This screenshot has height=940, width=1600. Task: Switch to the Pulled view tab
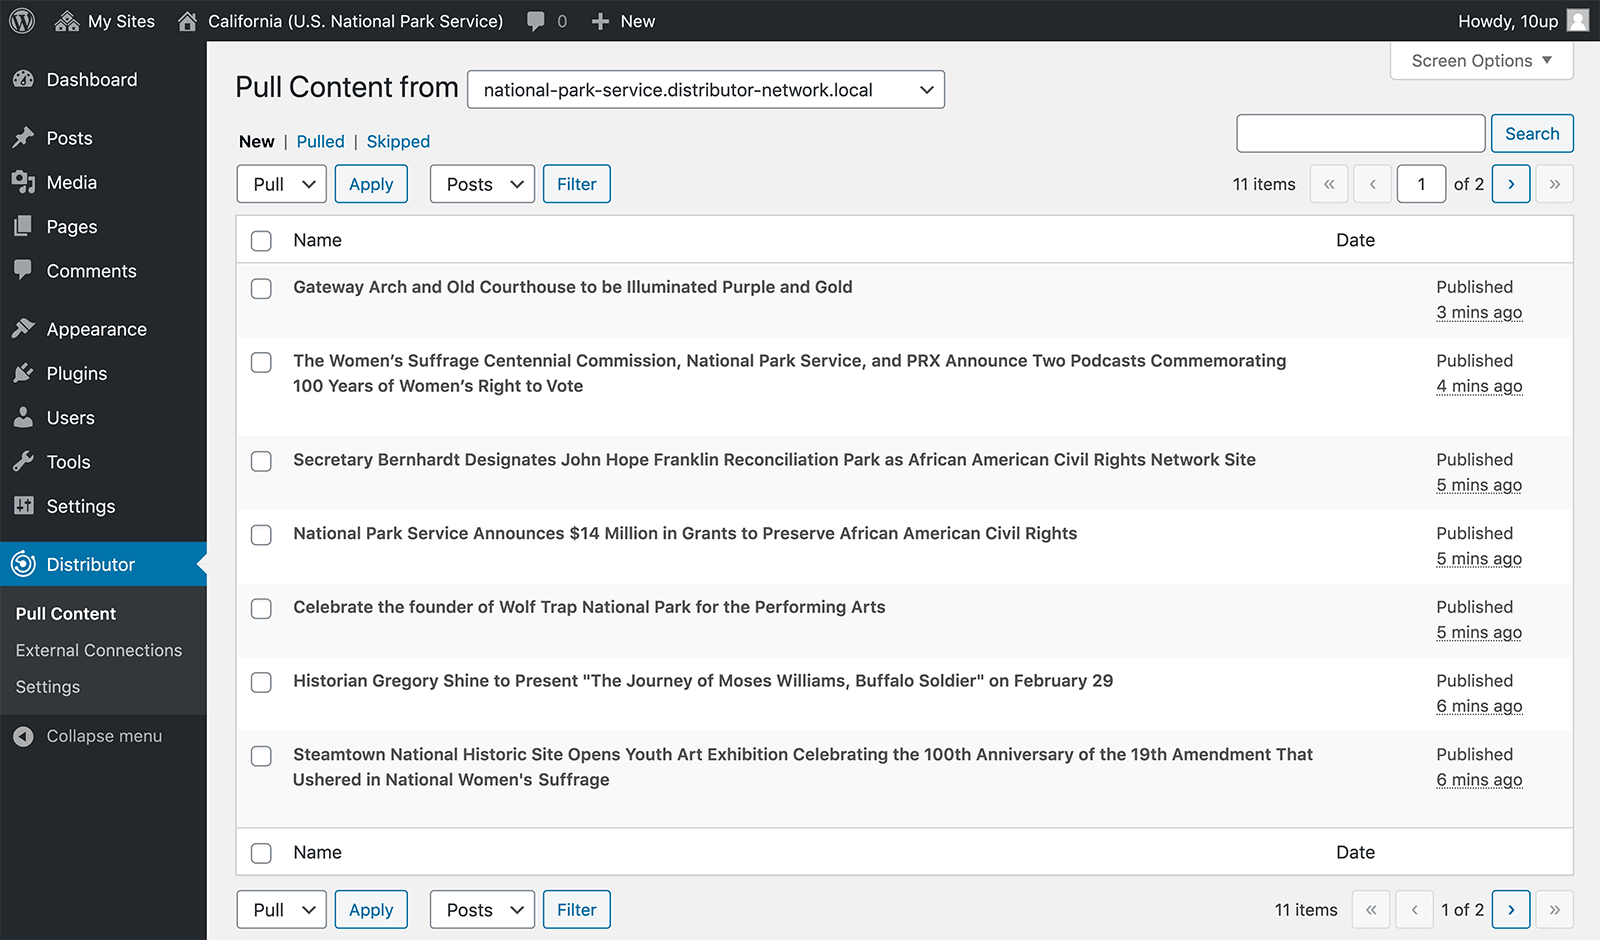[x=320, y=142]
